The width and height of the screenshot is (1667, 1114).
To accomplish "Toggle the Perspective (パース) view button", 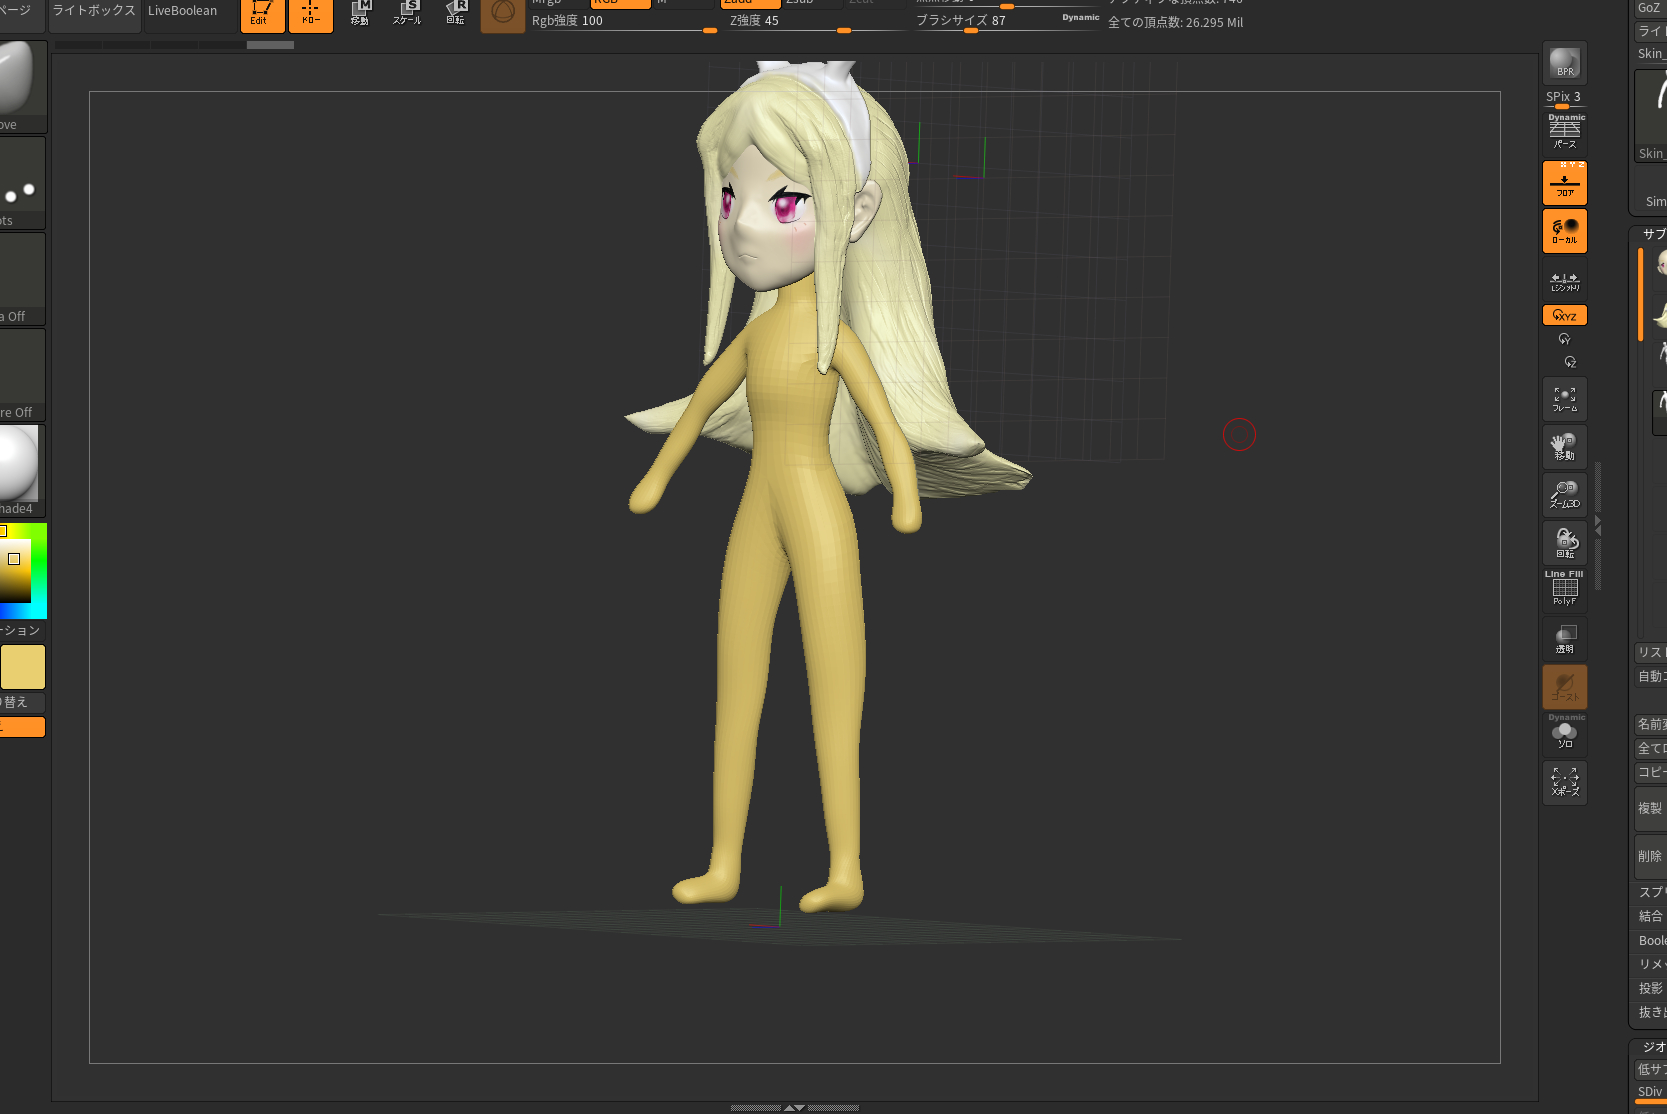I will click(1565, 132).
